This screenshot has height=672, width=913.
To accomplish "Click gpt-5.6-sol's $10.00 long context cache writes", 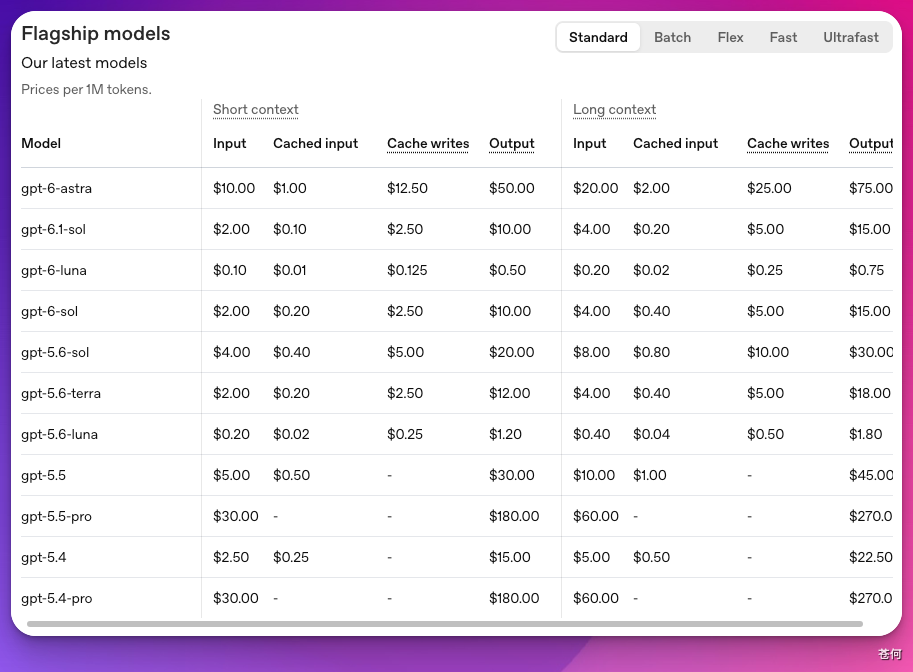I will click(768, 352).
